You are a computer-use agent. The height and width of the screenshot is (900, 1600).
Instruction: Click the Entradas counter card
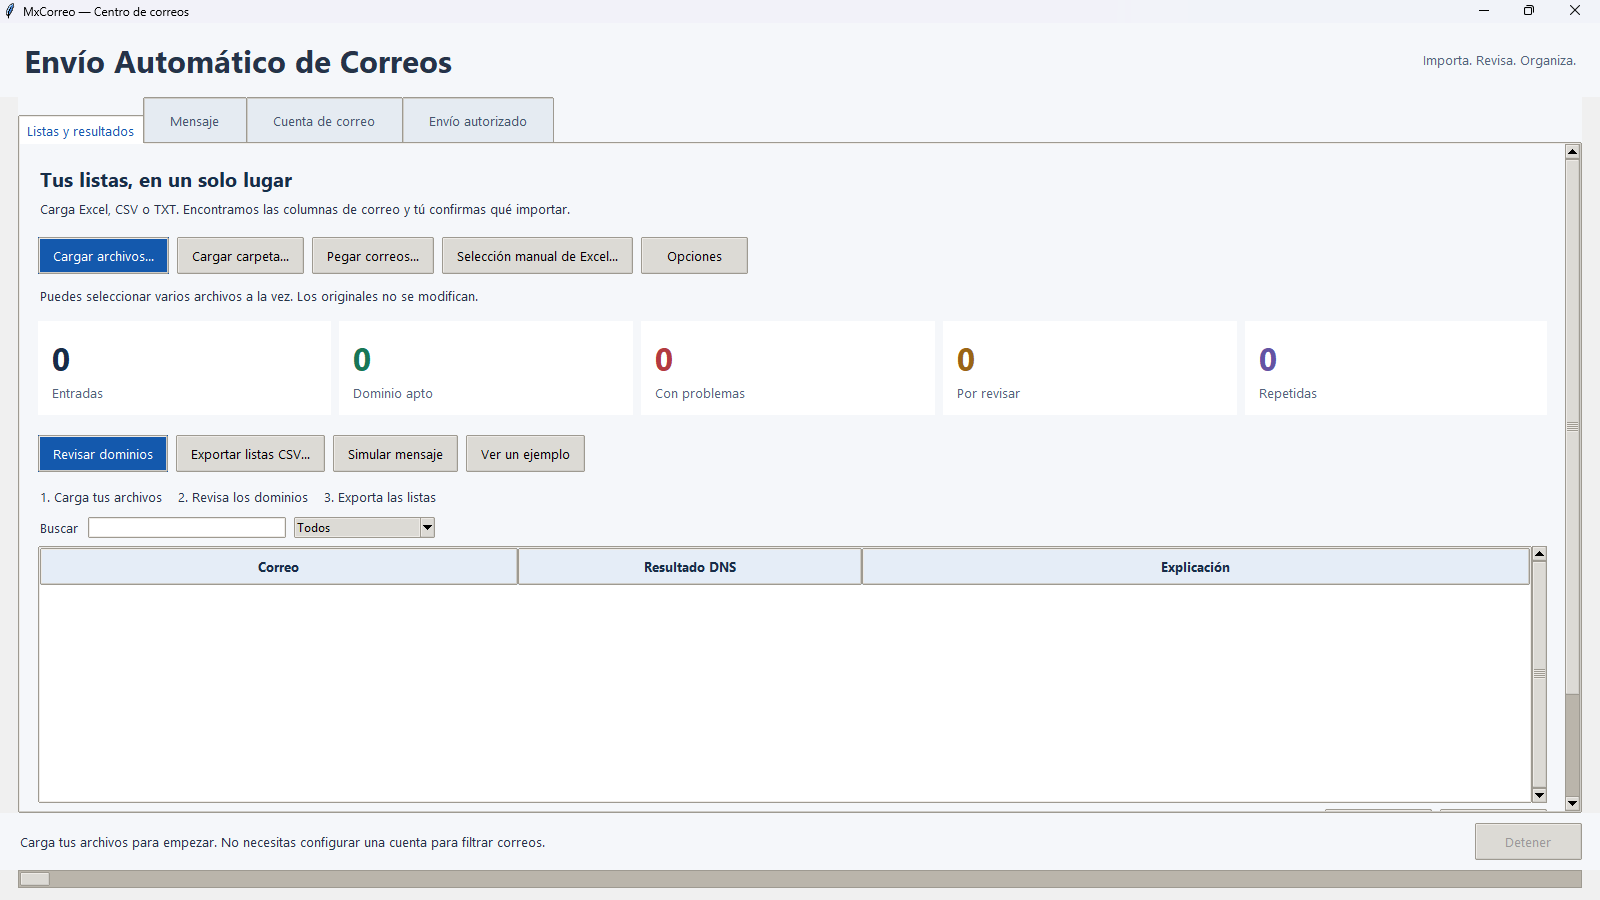point(184,368)
